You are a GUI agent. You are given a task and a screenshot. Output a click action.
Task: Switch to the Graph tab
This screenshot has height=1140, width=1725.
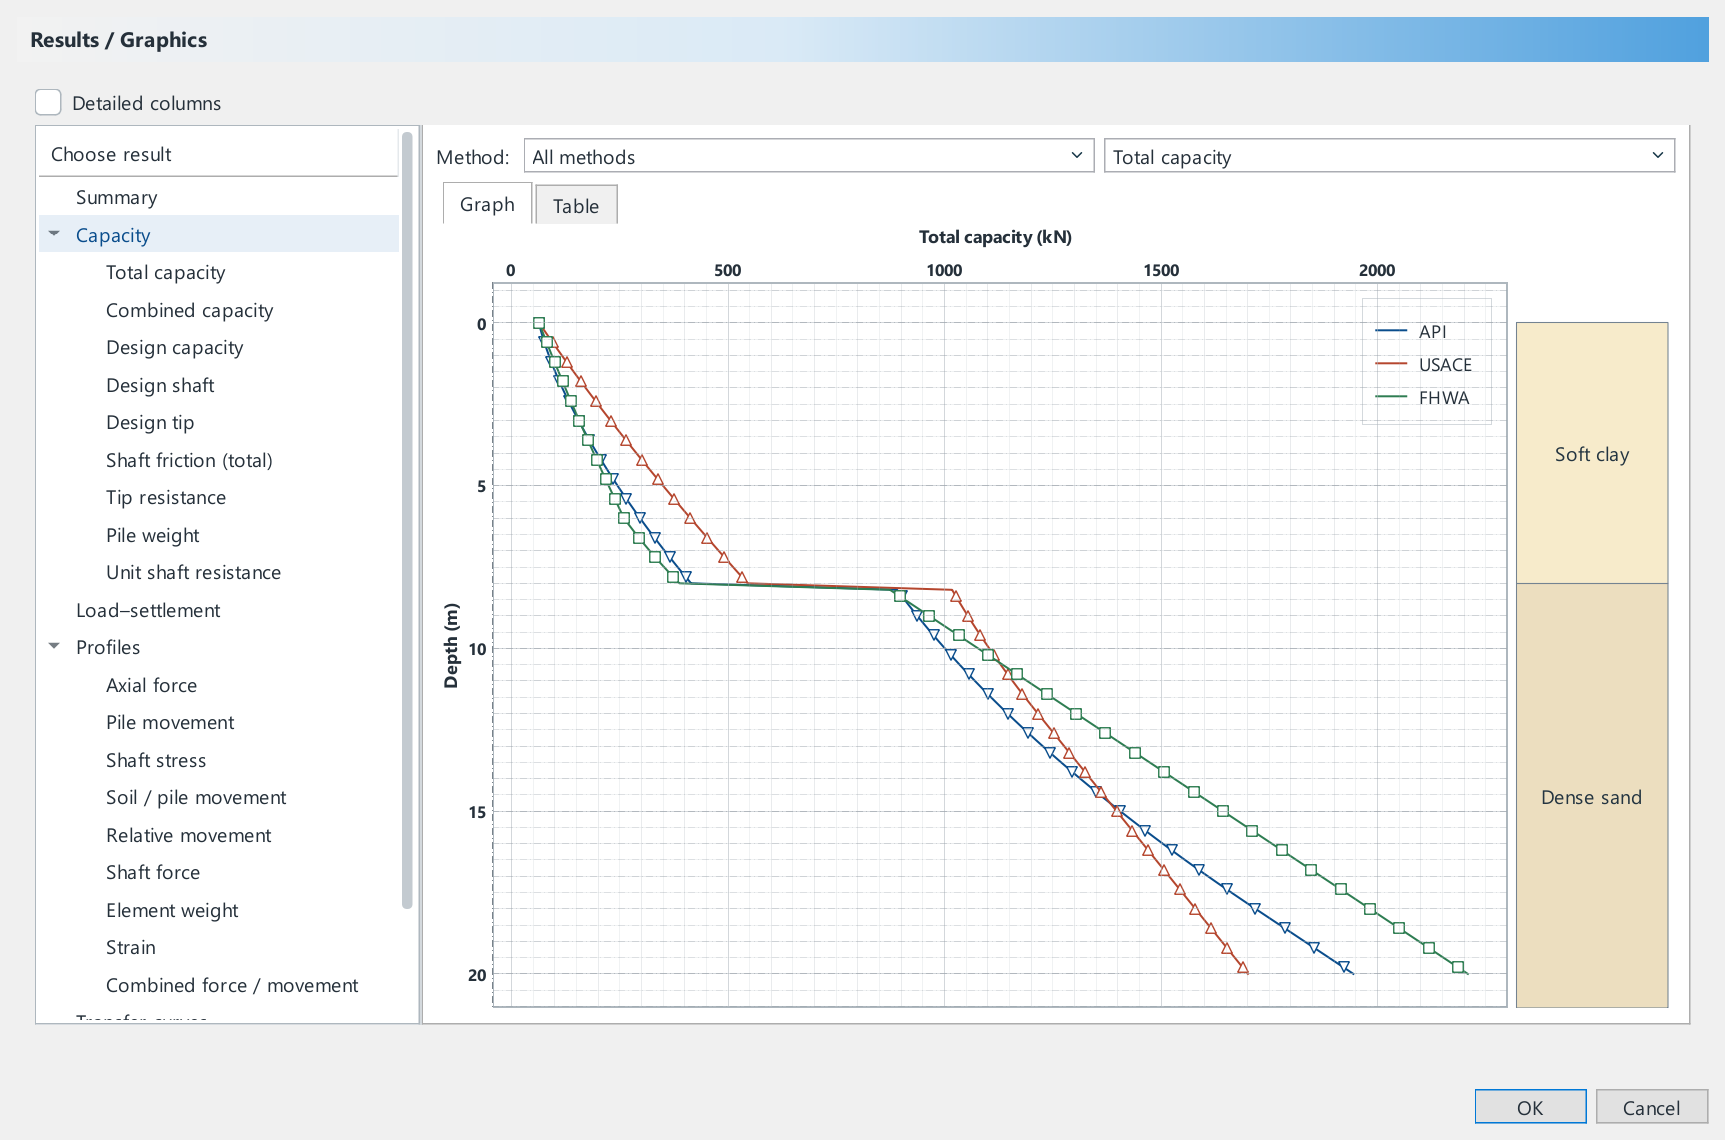487,204
